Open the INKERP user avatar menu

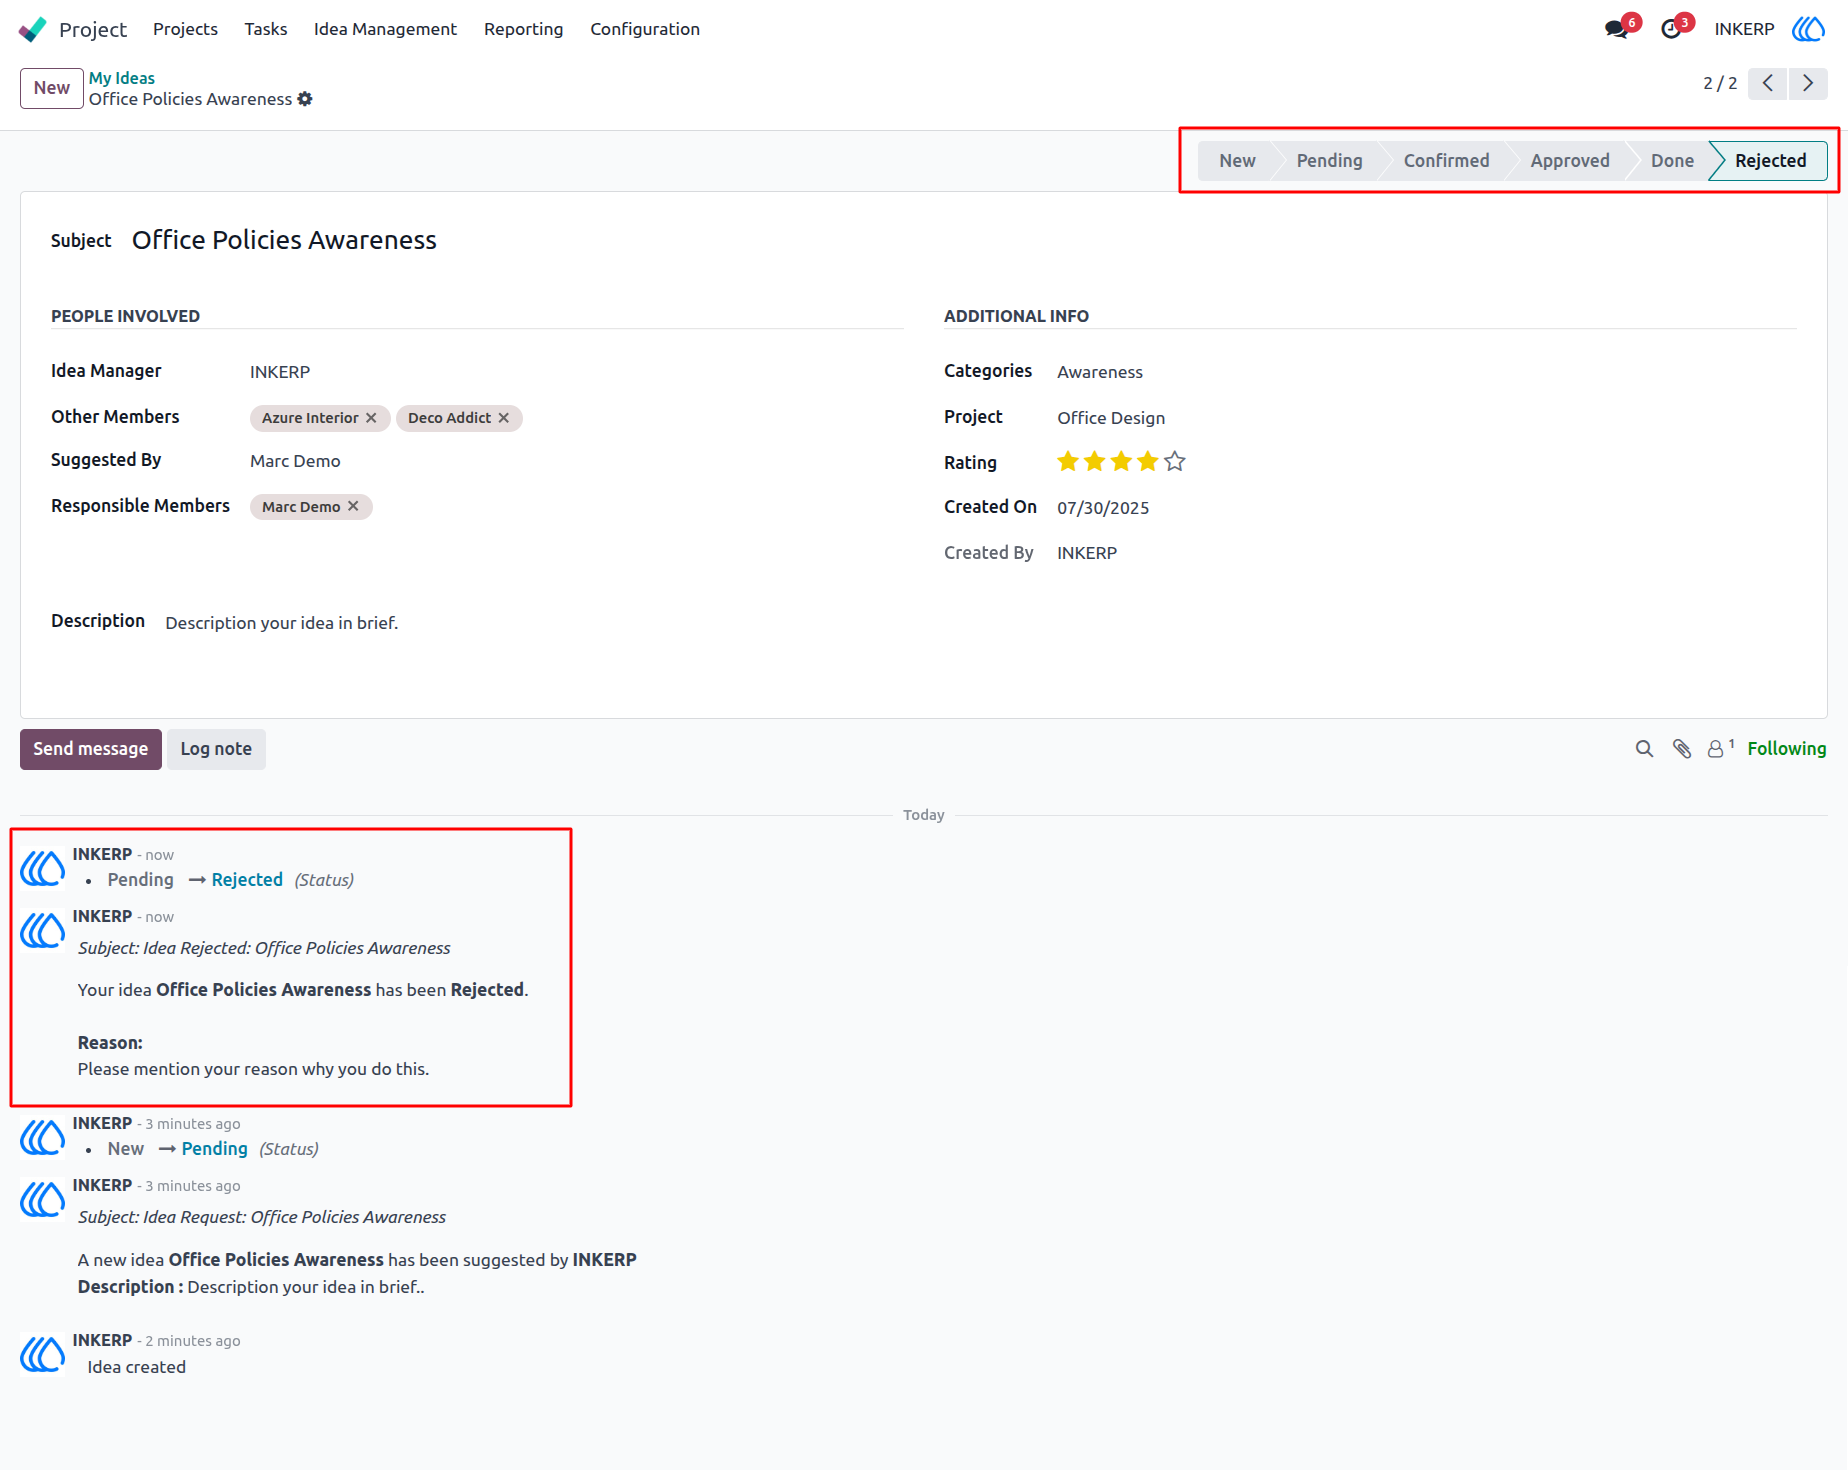1808,29
